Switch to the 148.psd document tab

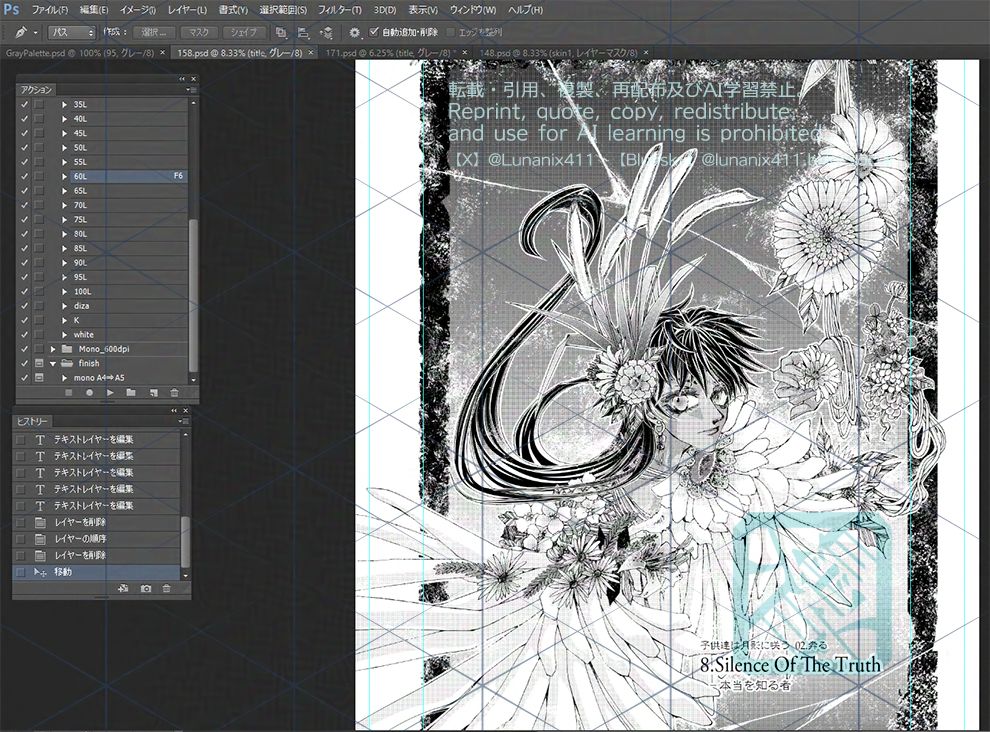[x=559, y=53]
